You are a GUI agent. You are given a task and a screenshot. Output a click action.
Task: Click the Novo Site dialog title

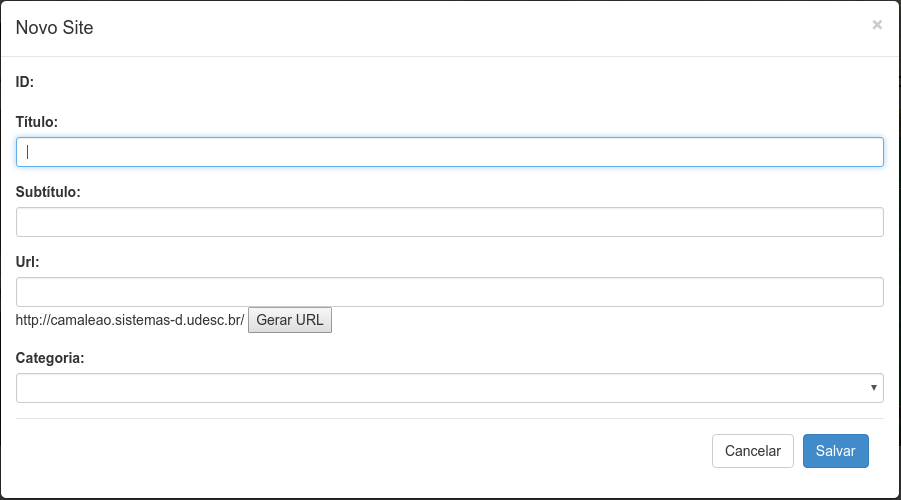click(x=55, y=28)
